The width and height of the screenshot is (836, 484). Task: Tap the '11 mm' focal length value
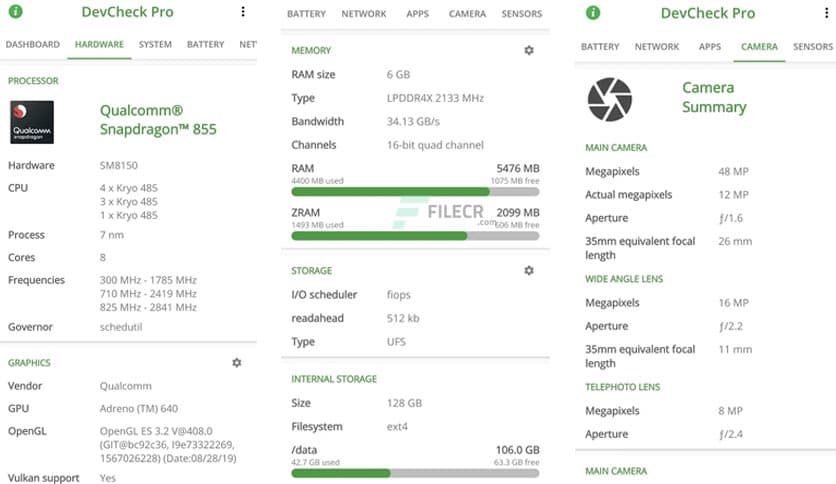(x=735, y=350)
